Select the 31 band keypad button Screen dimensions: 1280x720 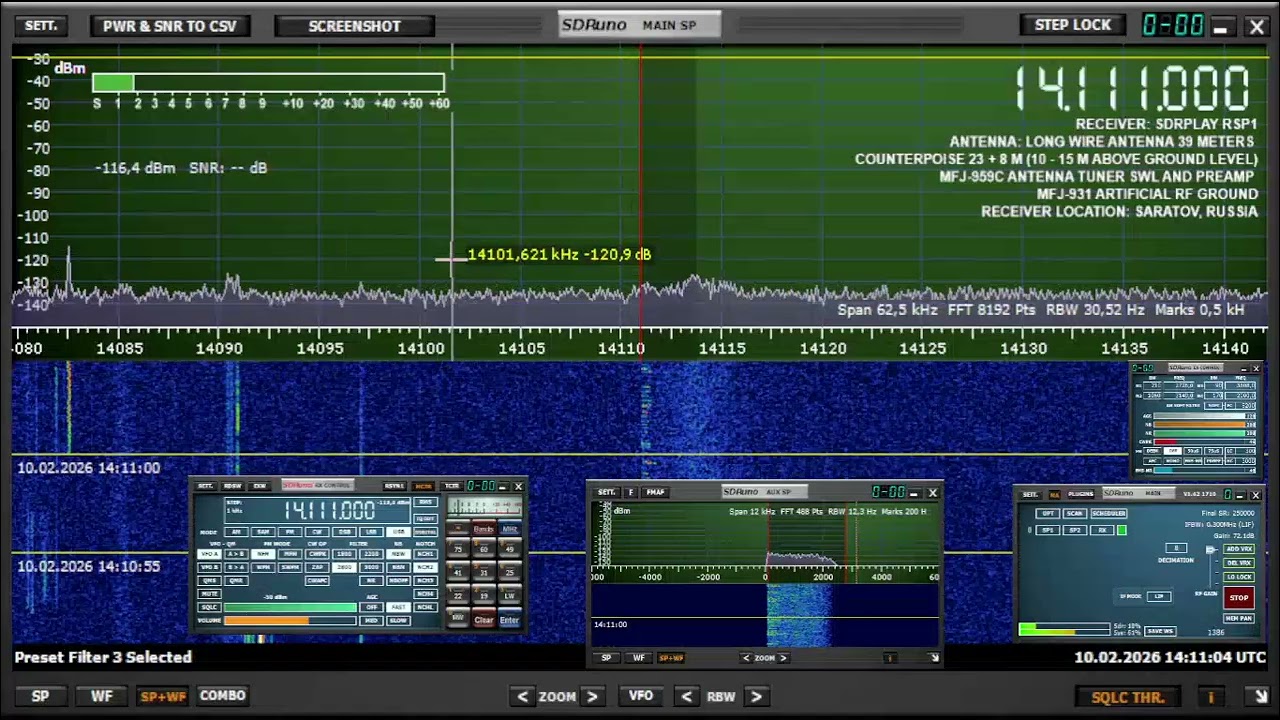(x=484, y=572)
